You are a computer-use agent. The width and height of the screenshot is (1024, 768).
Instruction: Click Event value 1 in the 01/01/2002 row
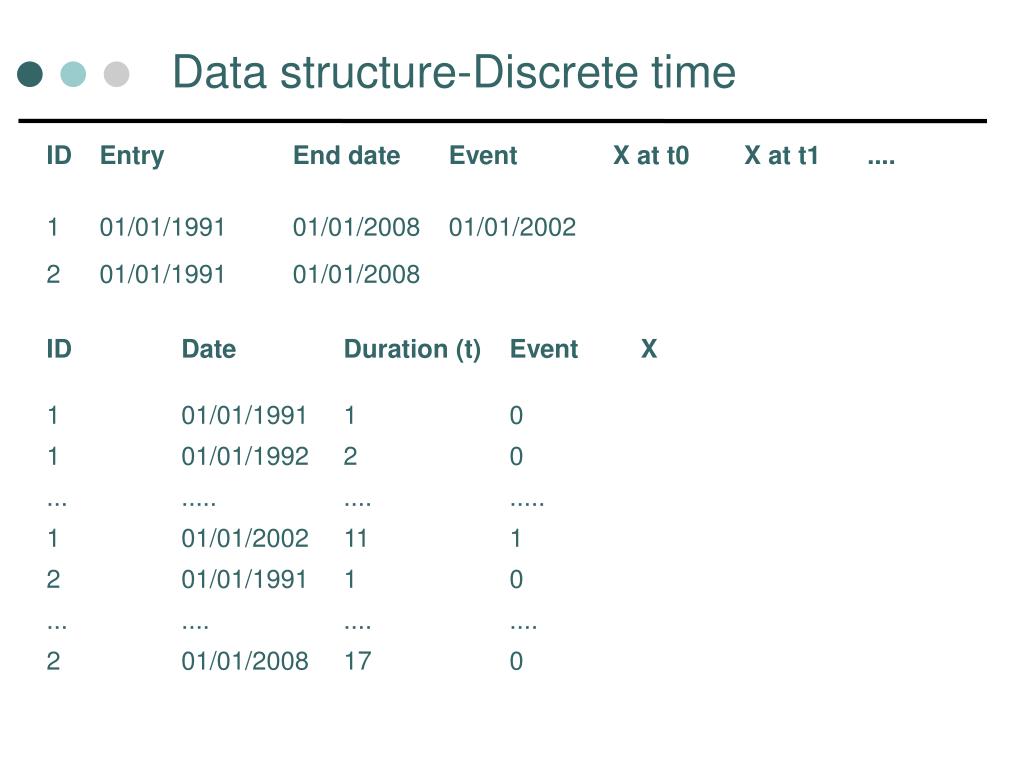[x=515, y=539]
